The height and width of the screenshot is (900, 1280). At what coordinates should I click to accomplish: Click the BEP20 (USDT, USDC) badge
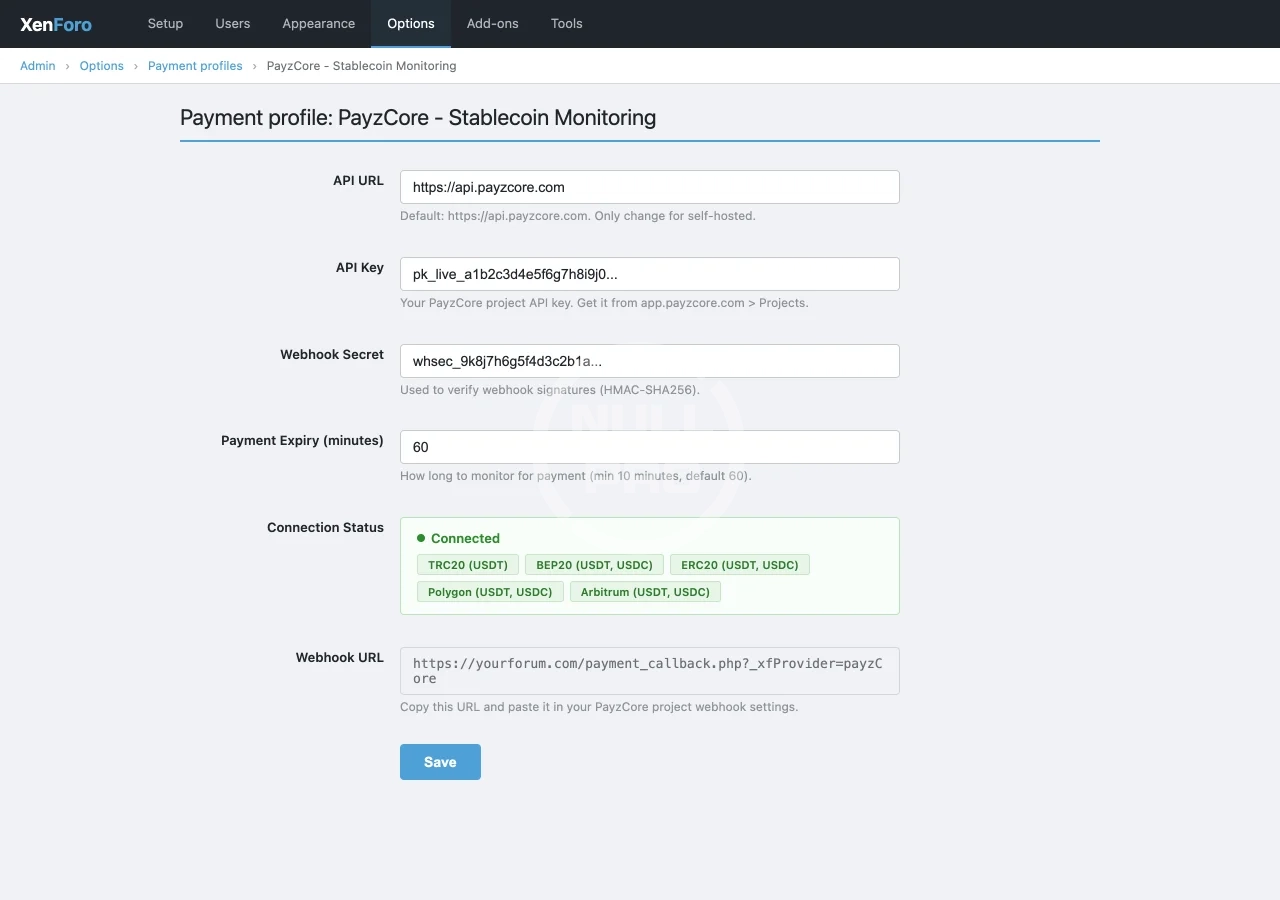coord(594,565)
